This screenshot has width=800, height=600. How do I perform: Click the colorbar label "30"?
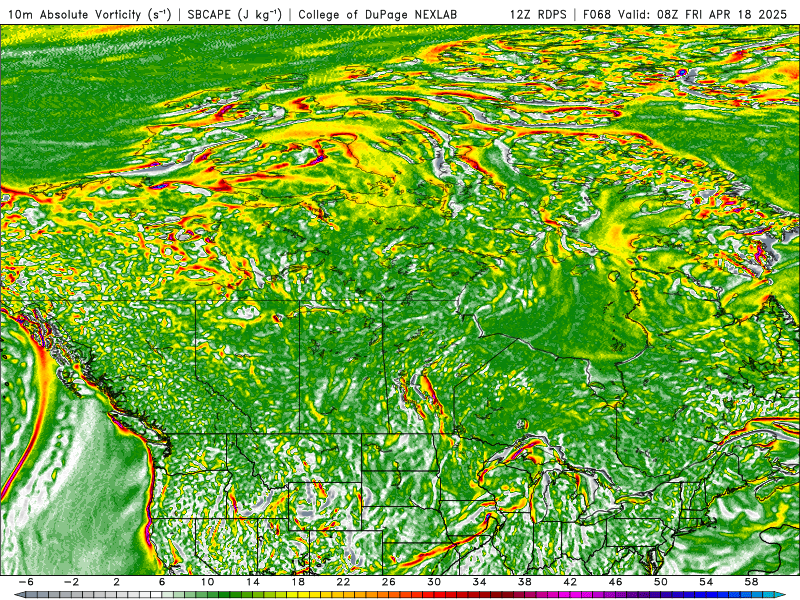coord(434,582)
